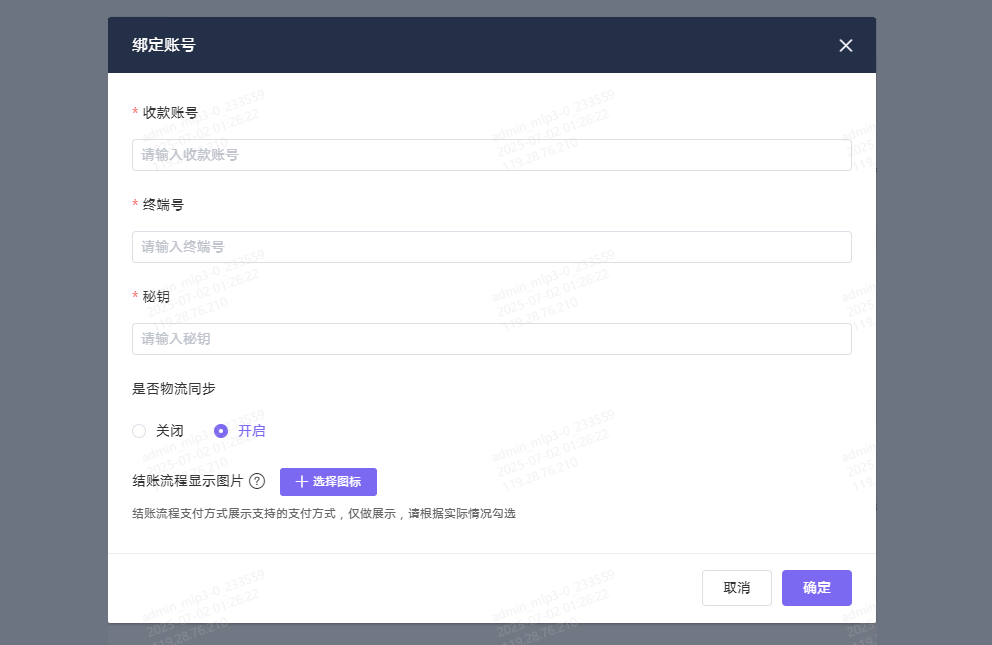This screenshot has width=992, height=645.
Task: Click the 收款账号 field label
Action: [170, 113]
